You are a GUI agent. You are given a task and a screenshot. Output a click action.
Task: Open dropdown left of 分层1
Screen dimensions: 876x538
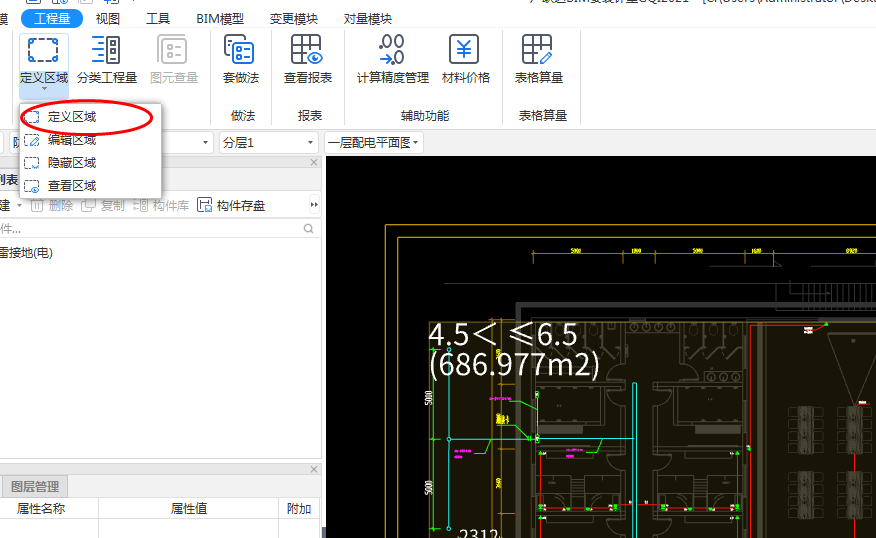205,143
